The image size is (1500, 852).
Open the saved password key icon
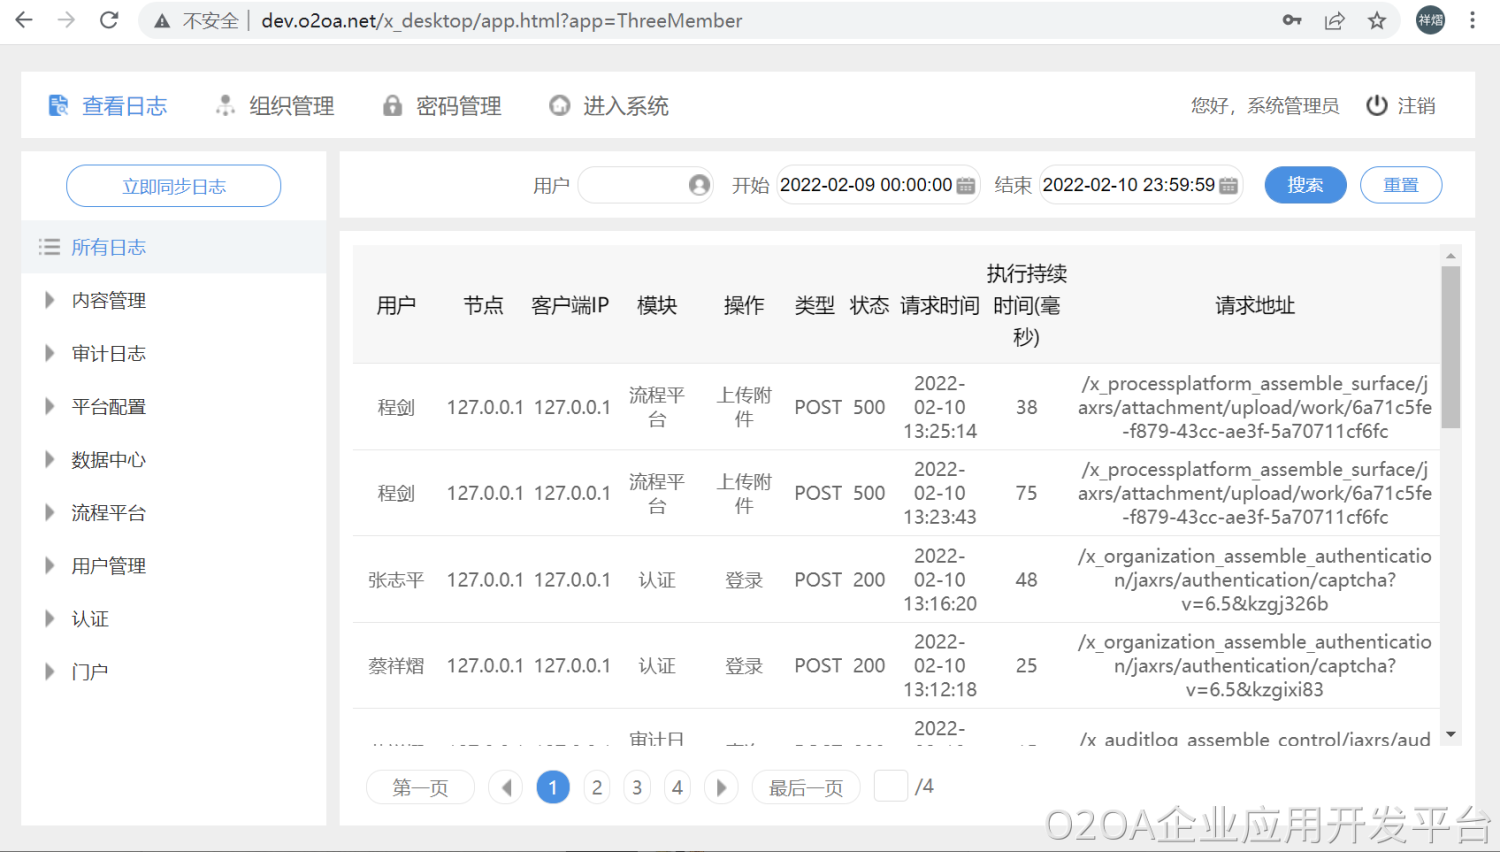[x=1292, y=21]
